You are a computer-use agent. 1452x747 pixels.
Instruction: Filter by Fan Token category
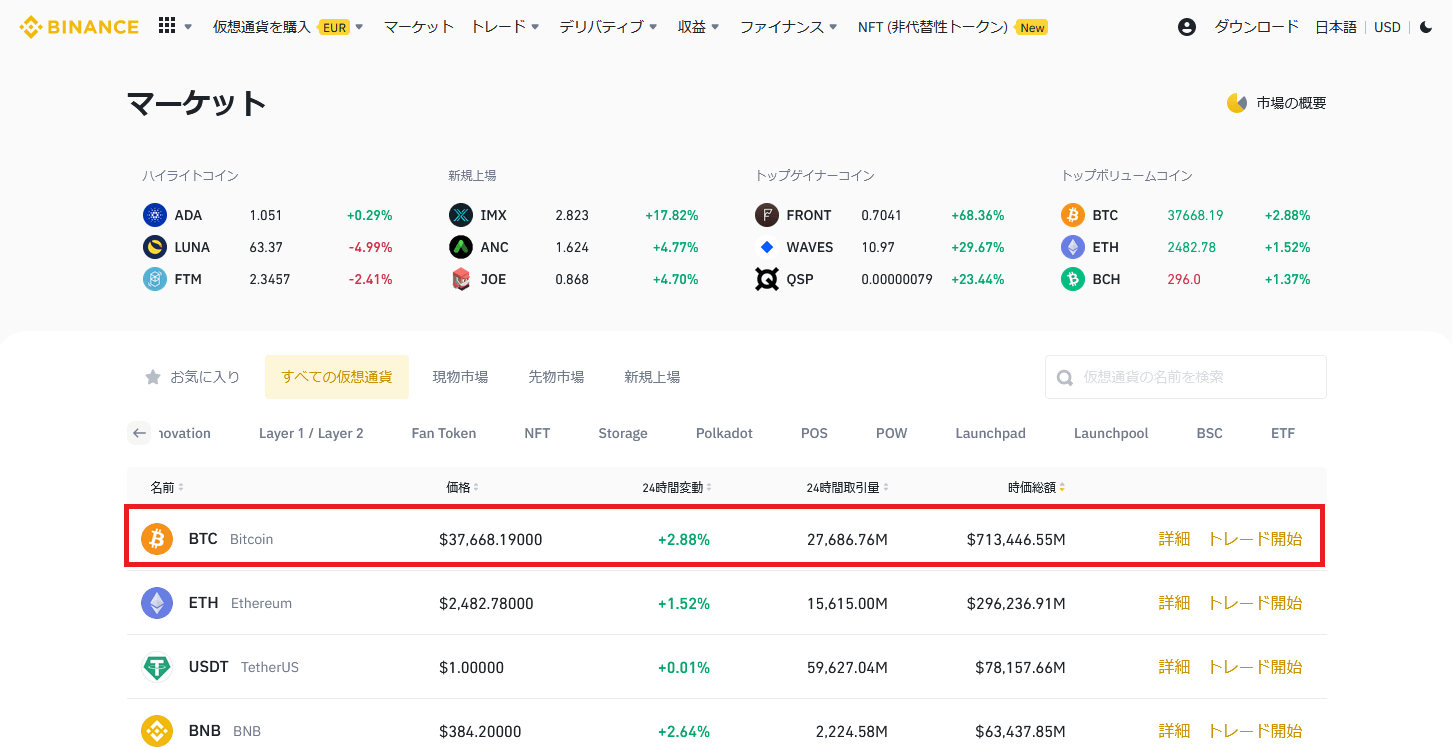click(444, 433)
